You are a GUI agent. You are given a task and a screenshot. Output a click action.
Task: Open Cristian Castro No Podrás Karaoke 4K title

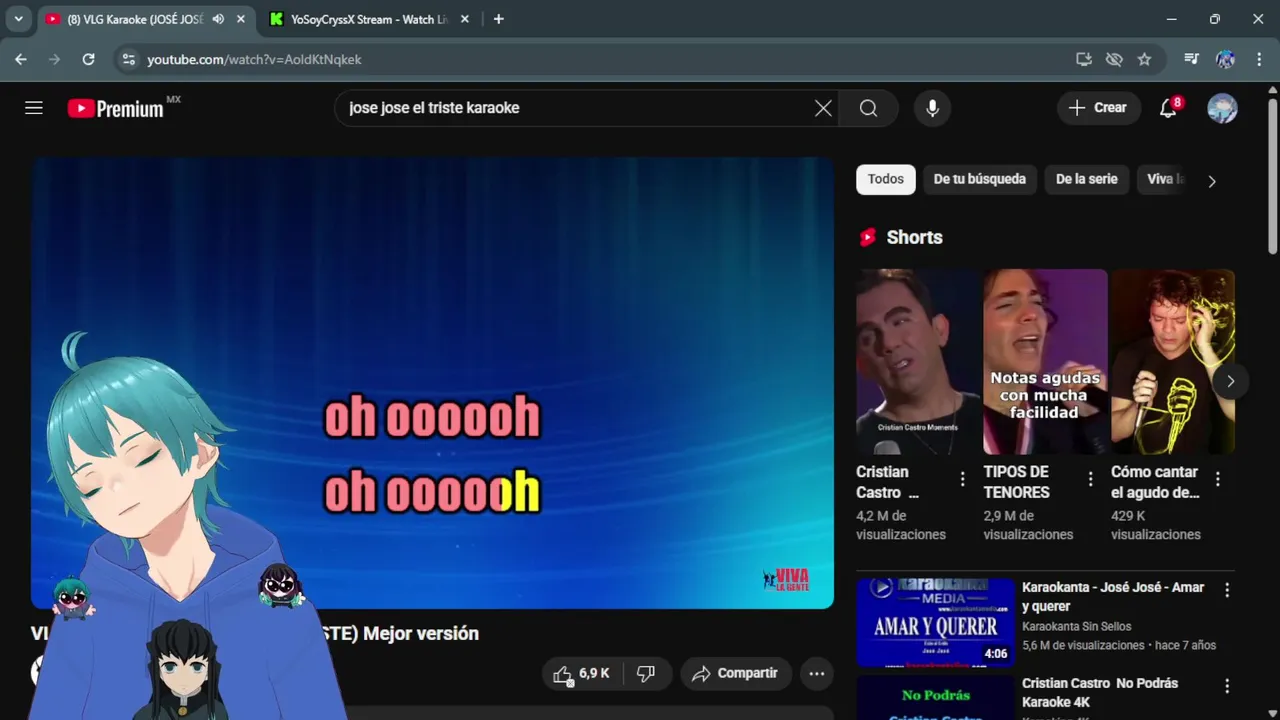(x=1100, y=692)
